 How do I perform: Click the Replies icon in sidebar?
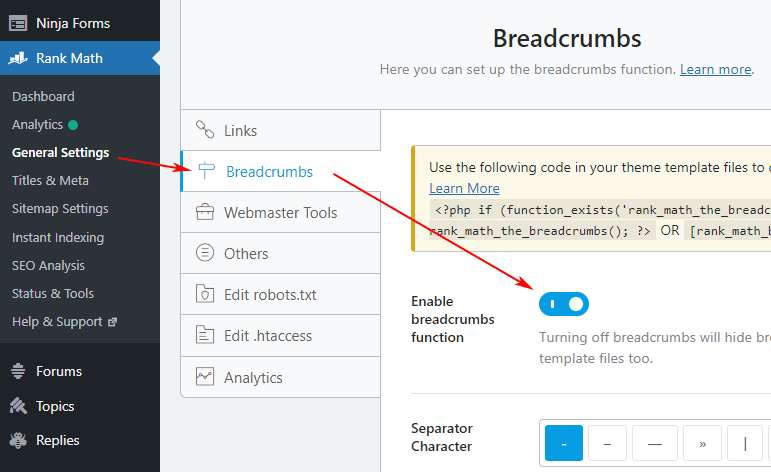pos(18,440)
